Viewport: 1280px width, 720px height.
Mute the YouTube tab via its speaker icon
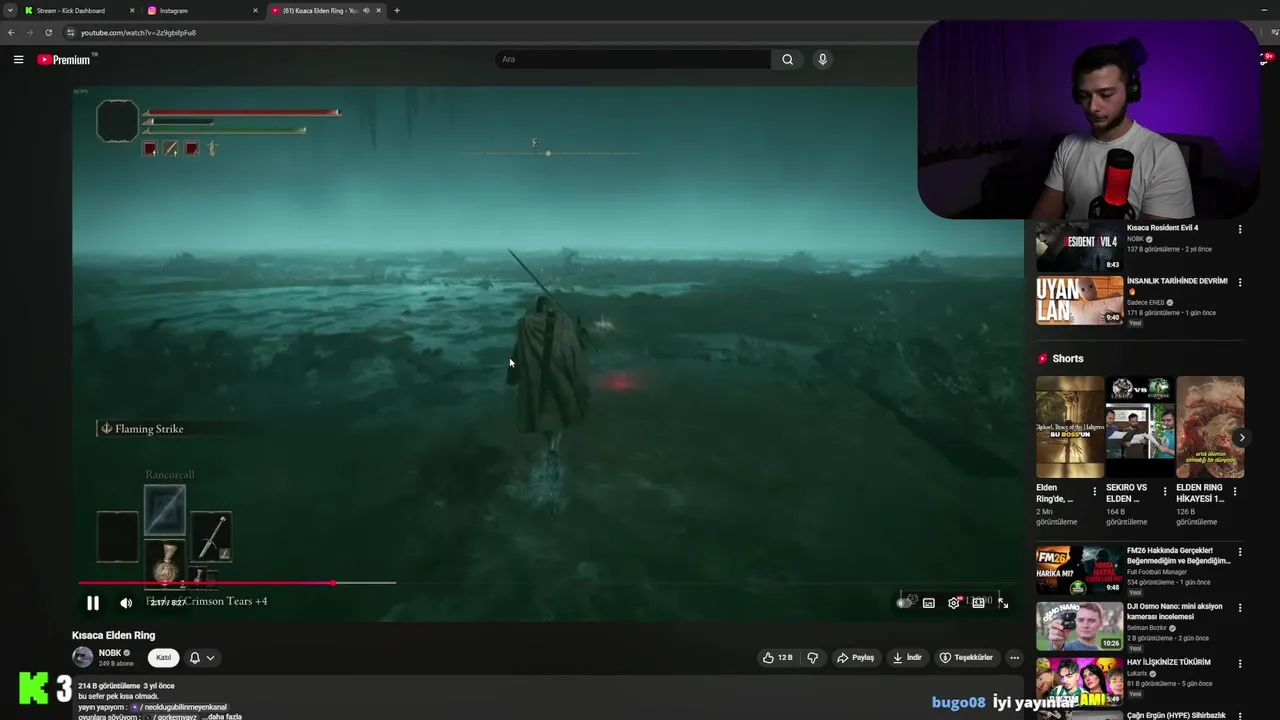coord(365,11)
